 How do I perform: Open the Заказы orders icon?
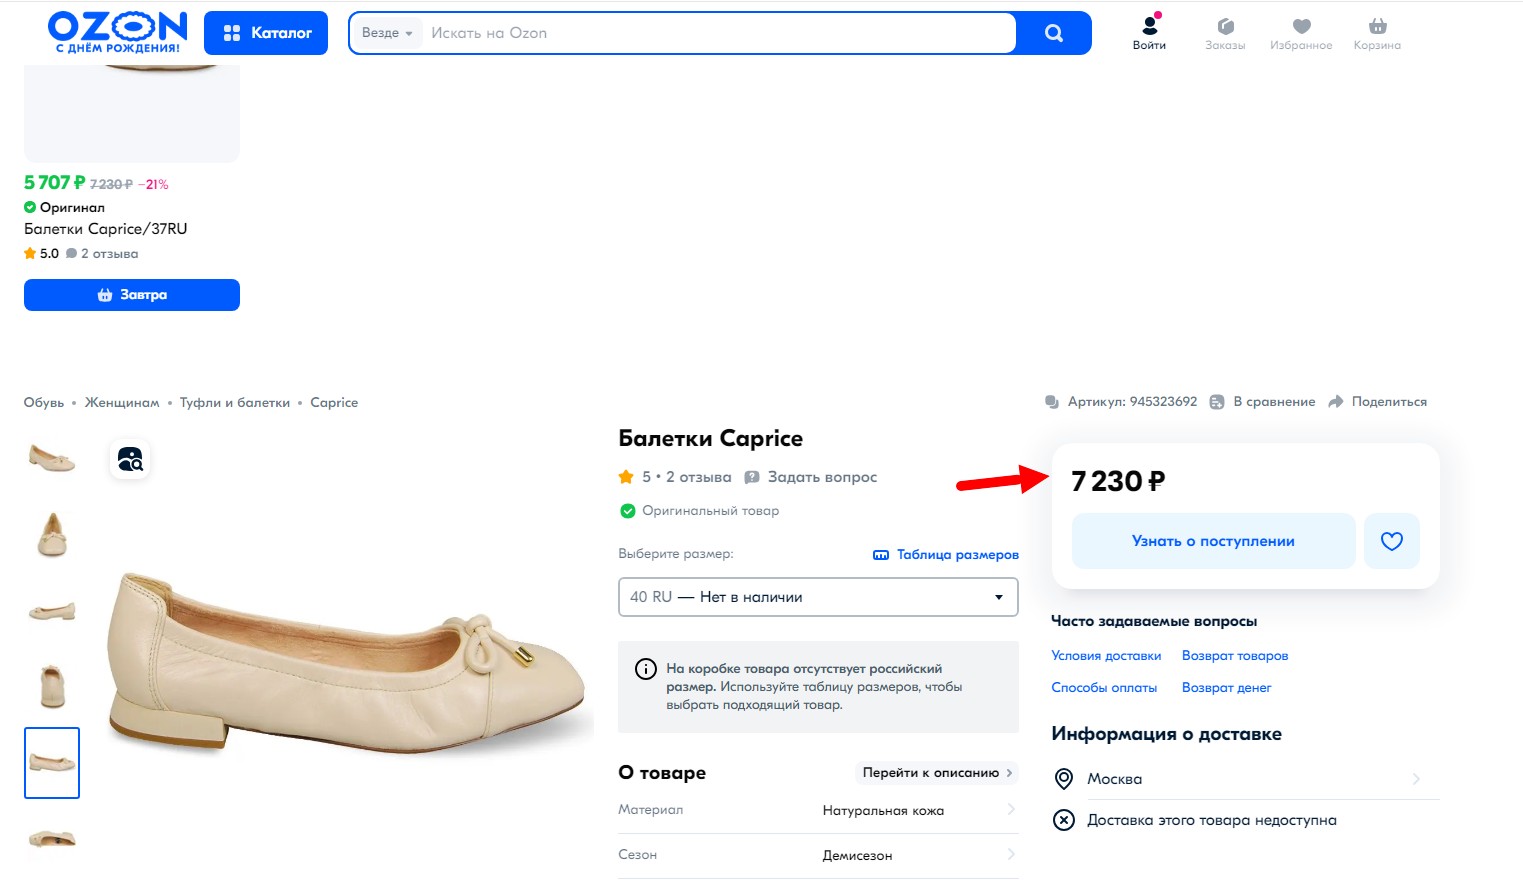1225,33
